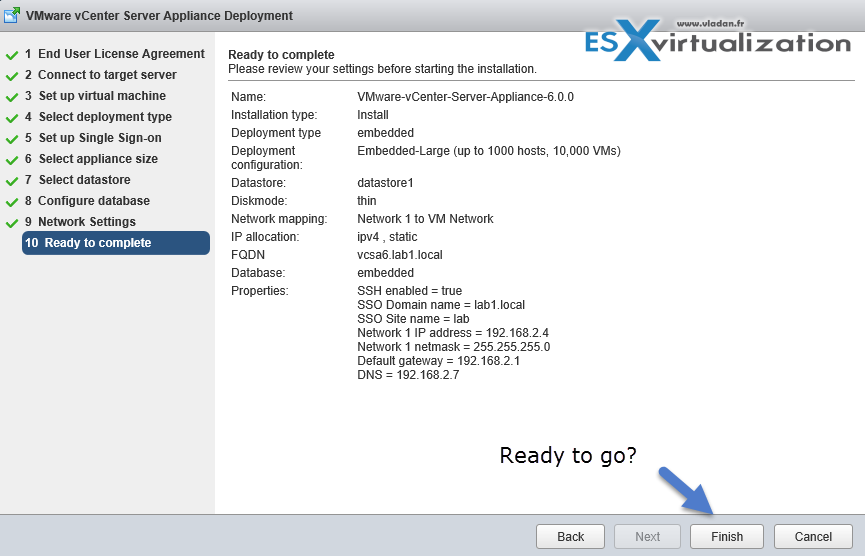Click appliance name VMware-vCenter-Server-Appliance-6.0.0

click(x=466, y=97)
